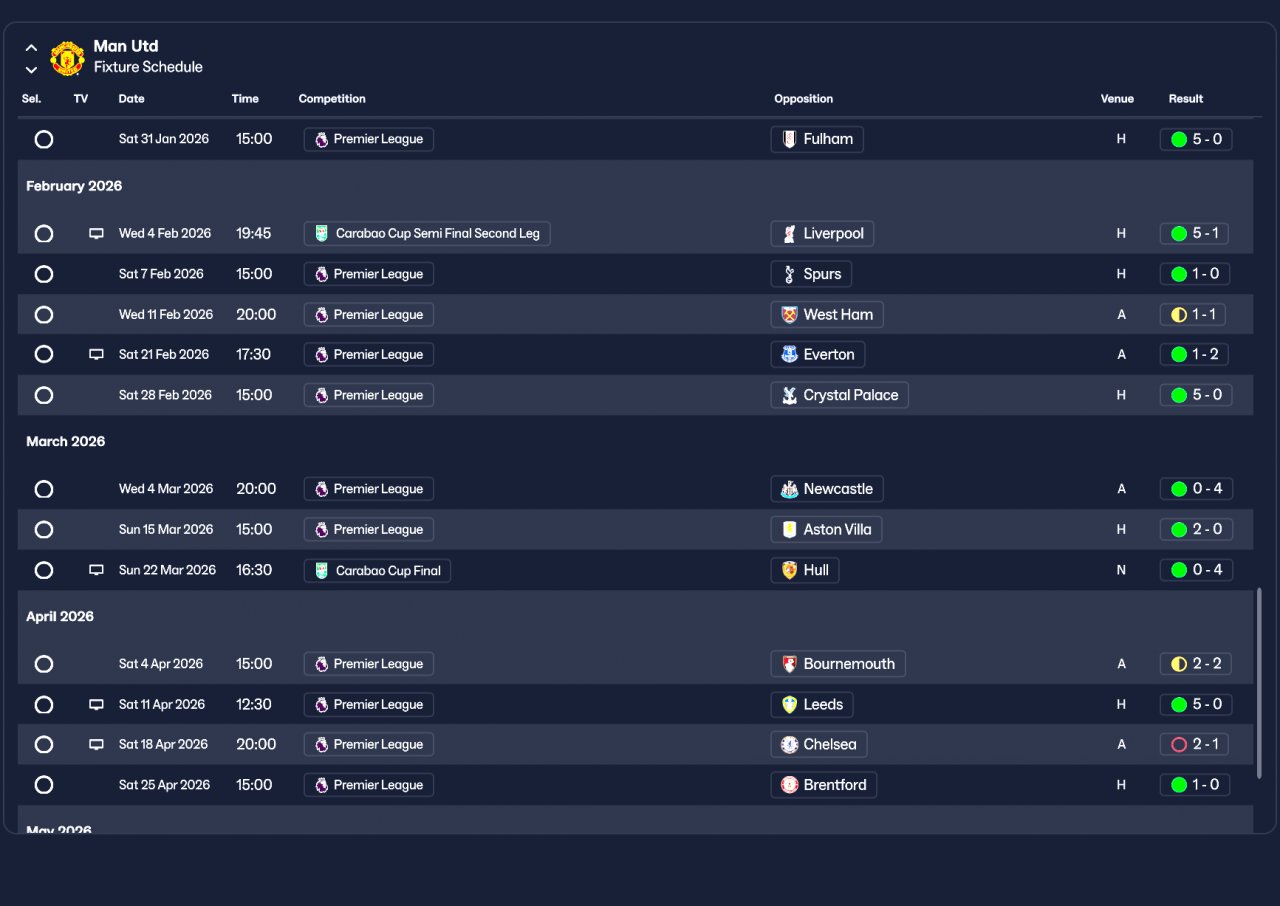Click the Premier League logo on the West Ham row
Screen dimensions: 1280x906
[x=321, y=314]
